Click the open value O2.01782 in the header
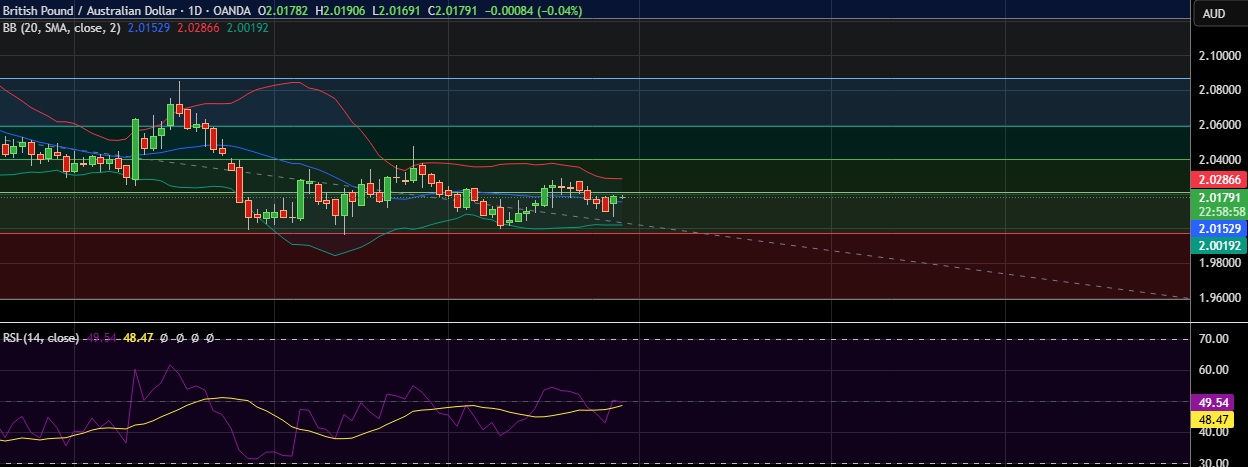Image resolution: width=1248 pixels, height=467 pixels. pos(284,10)
